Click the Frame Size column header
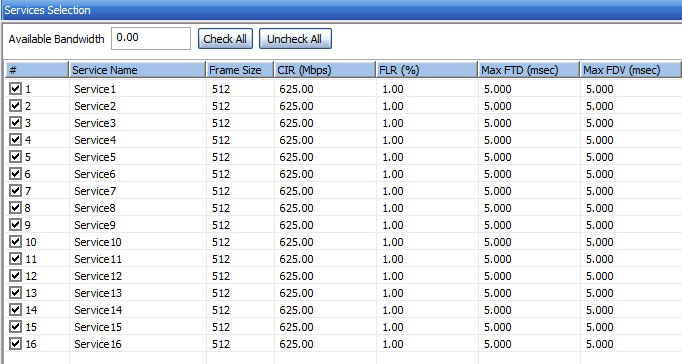 [240, 70]
